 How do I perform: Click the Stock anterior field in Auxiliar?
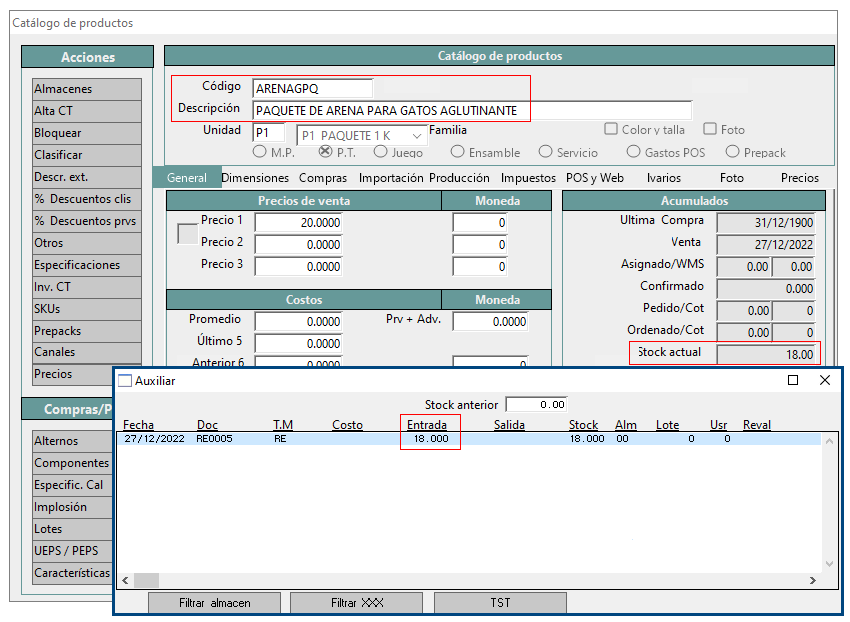(x=536, y=405)
